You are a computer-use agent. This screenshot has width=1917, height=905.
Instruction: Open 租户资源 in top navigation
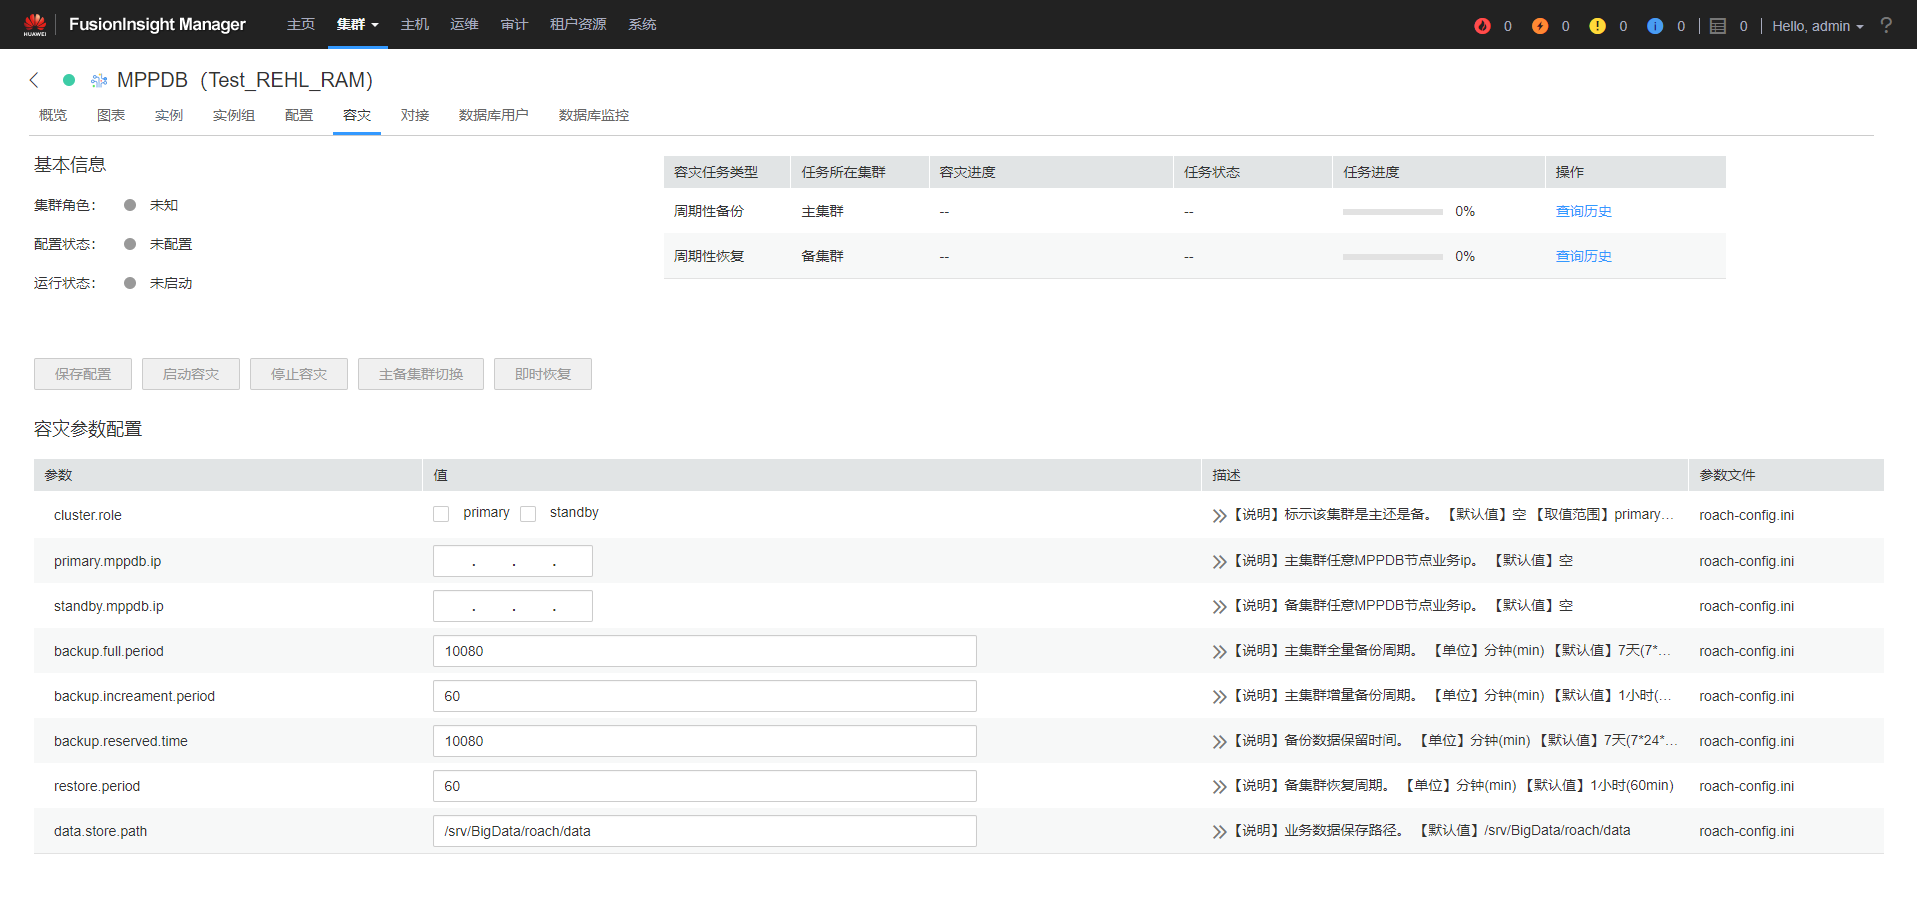click(578, 25)
